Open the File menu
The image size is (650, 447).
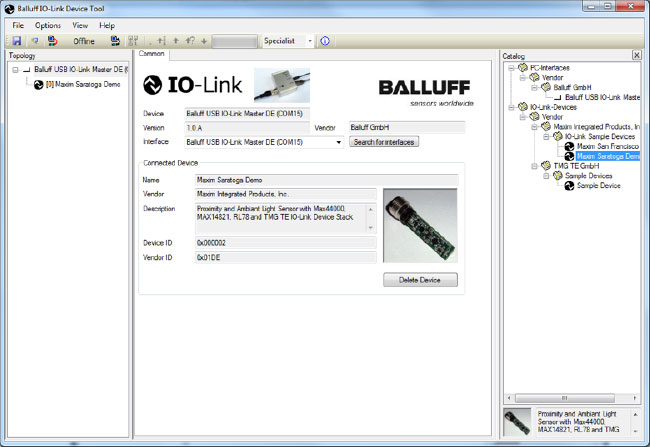point(18,25)
